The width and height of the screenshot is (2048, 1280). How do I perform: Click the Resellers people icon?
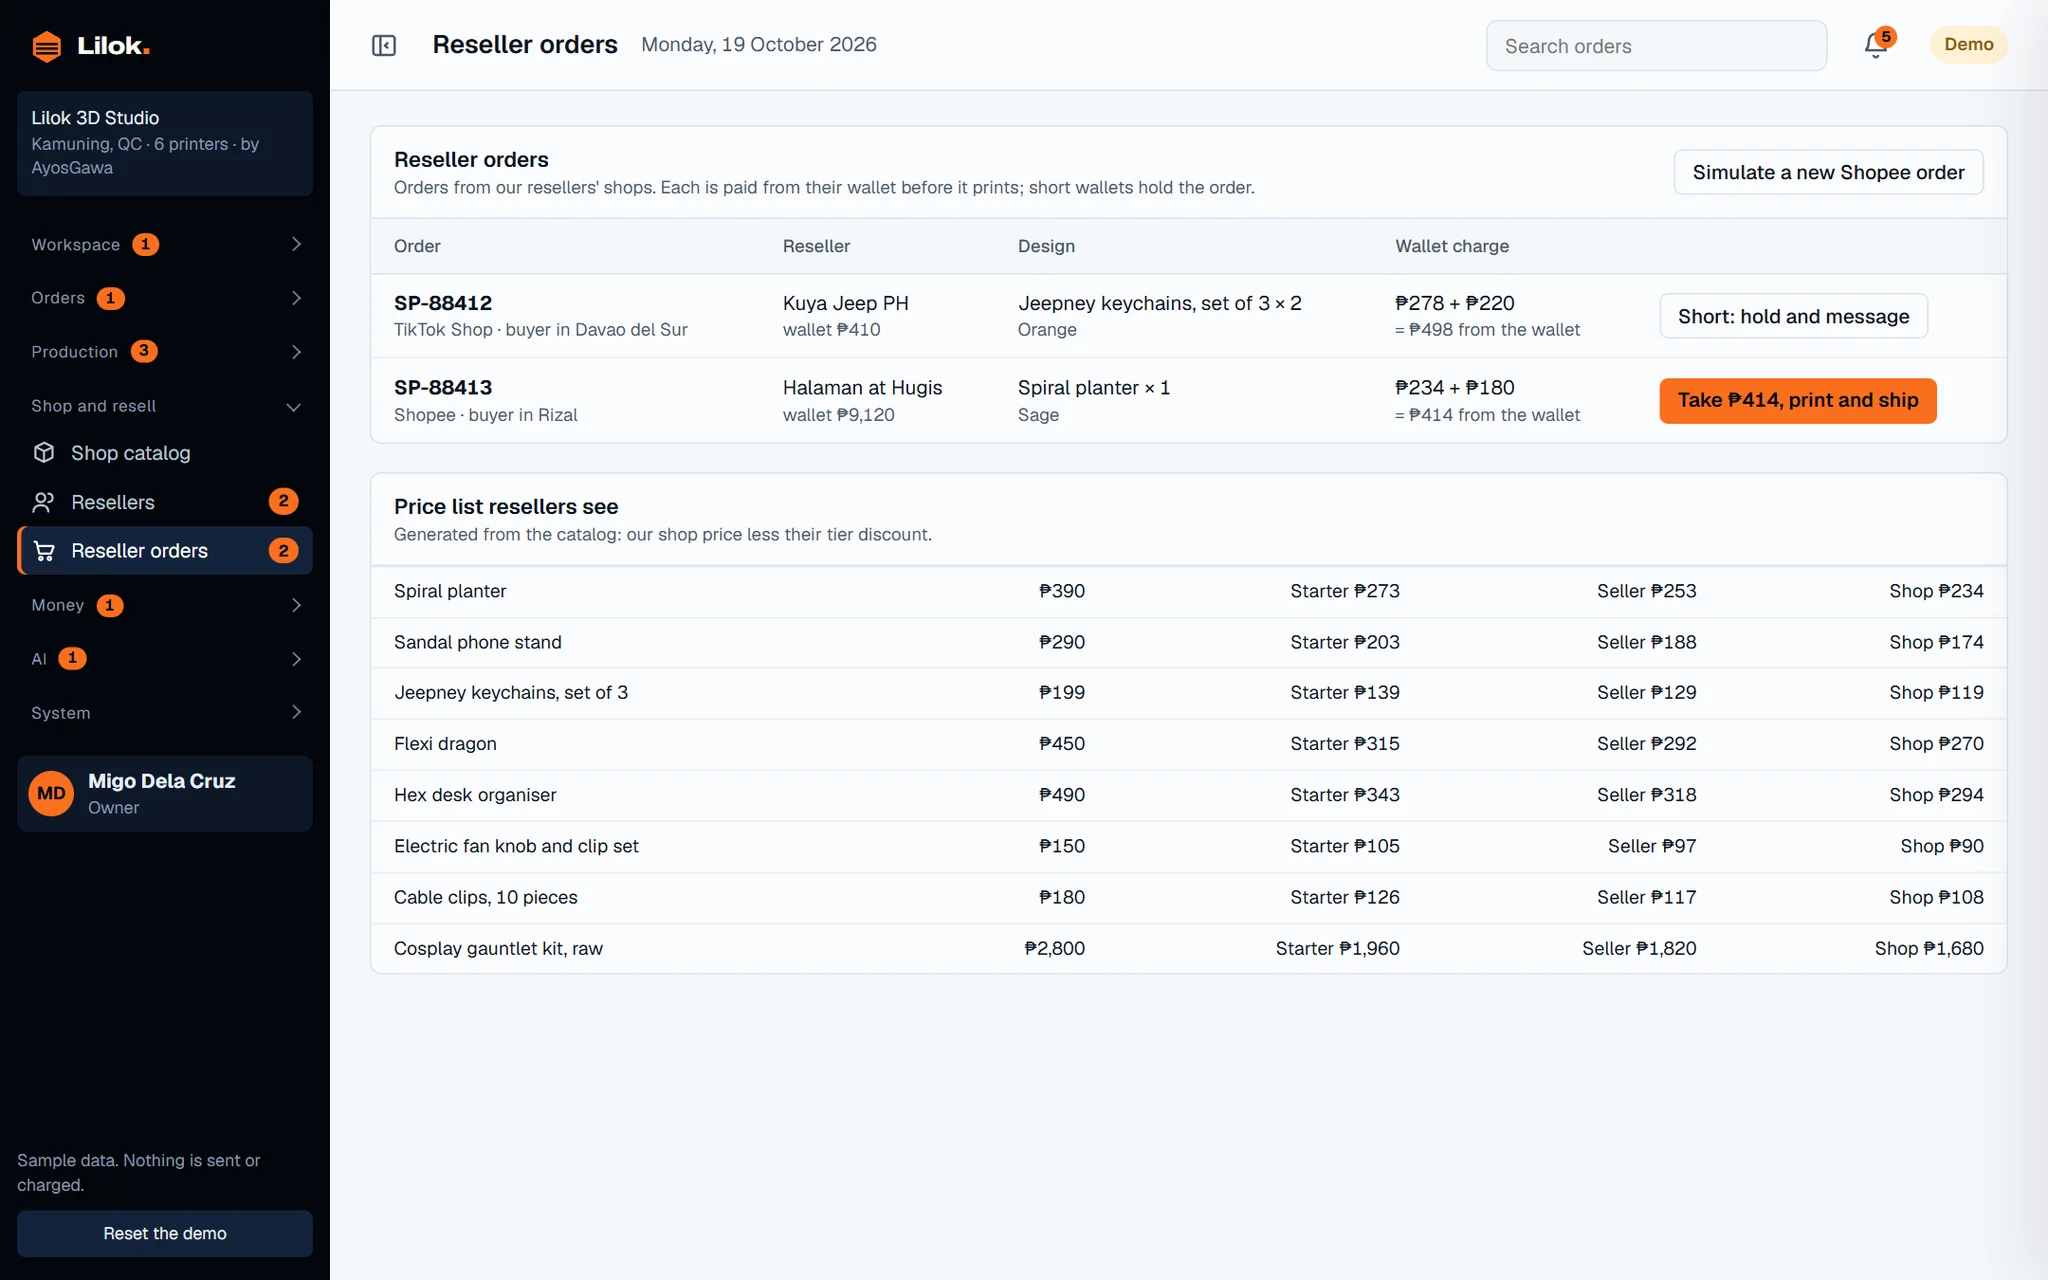coord(44,502)
